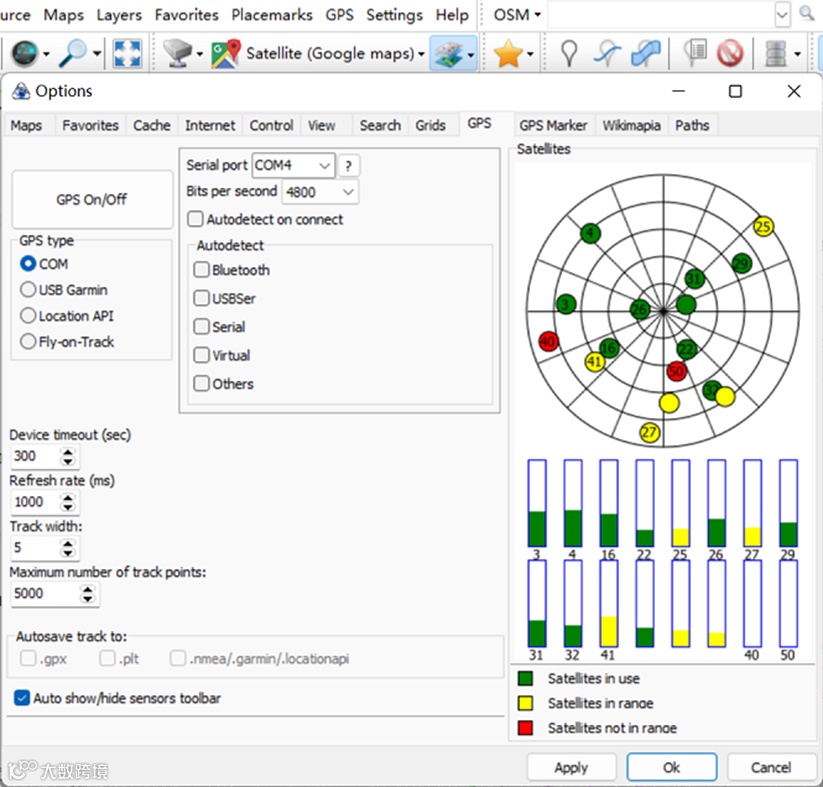The image size is (823, 787).
Task: Select the COM GPS type
Action: [x=28, y=264]
